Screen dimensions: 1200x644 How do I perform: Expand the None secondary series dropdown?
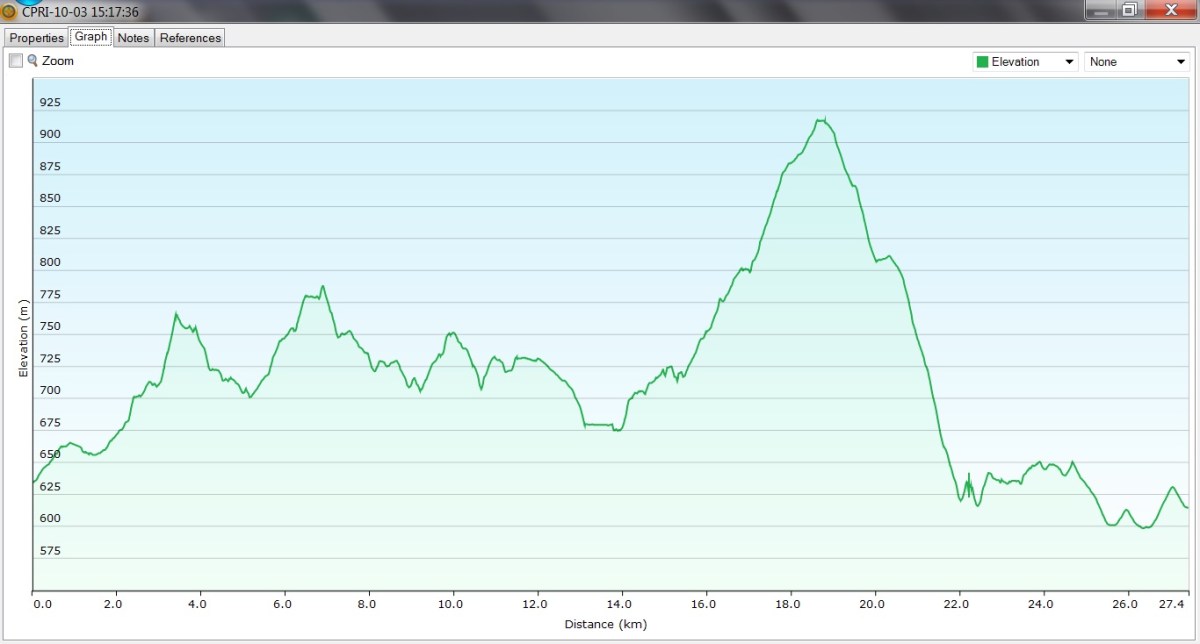pos(1136,62)
